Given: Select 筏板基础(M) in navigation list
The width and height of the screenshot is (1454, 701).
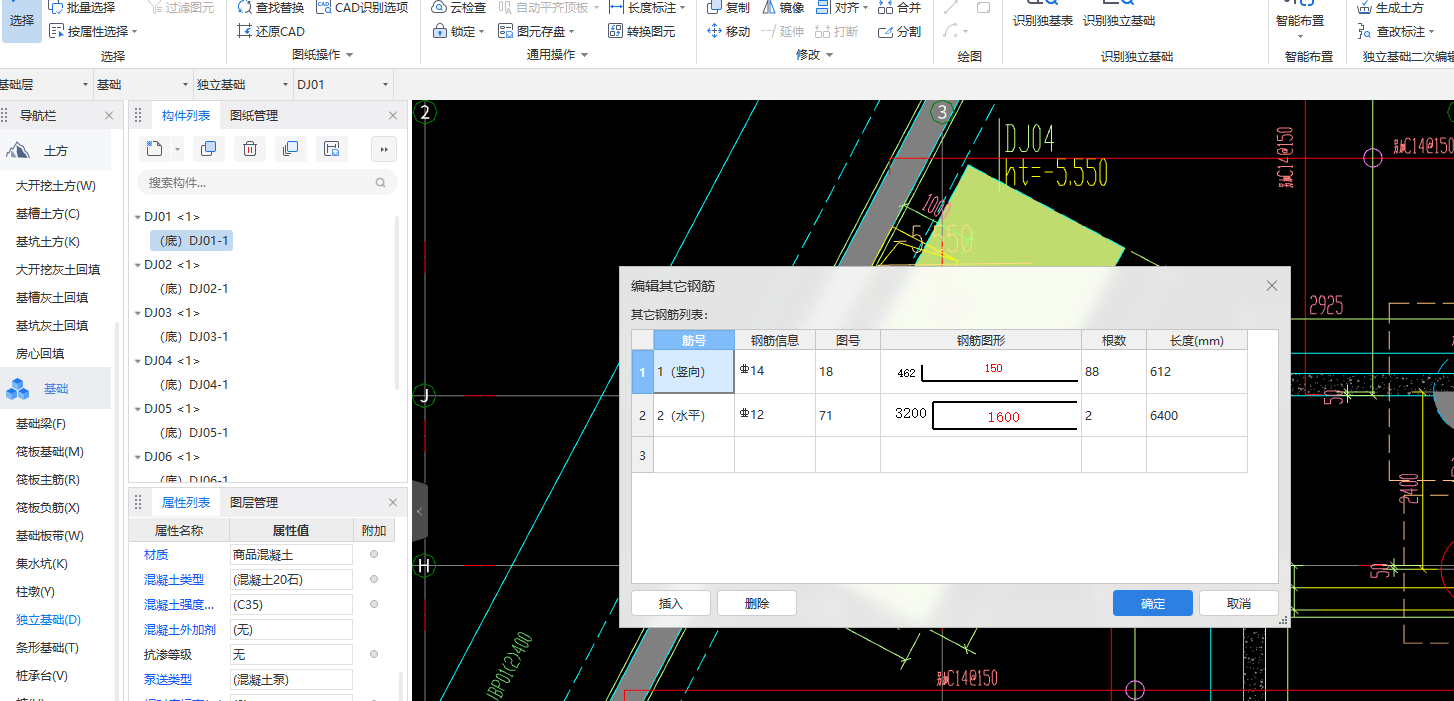Looking at the screenshot, I should point(50,452).
